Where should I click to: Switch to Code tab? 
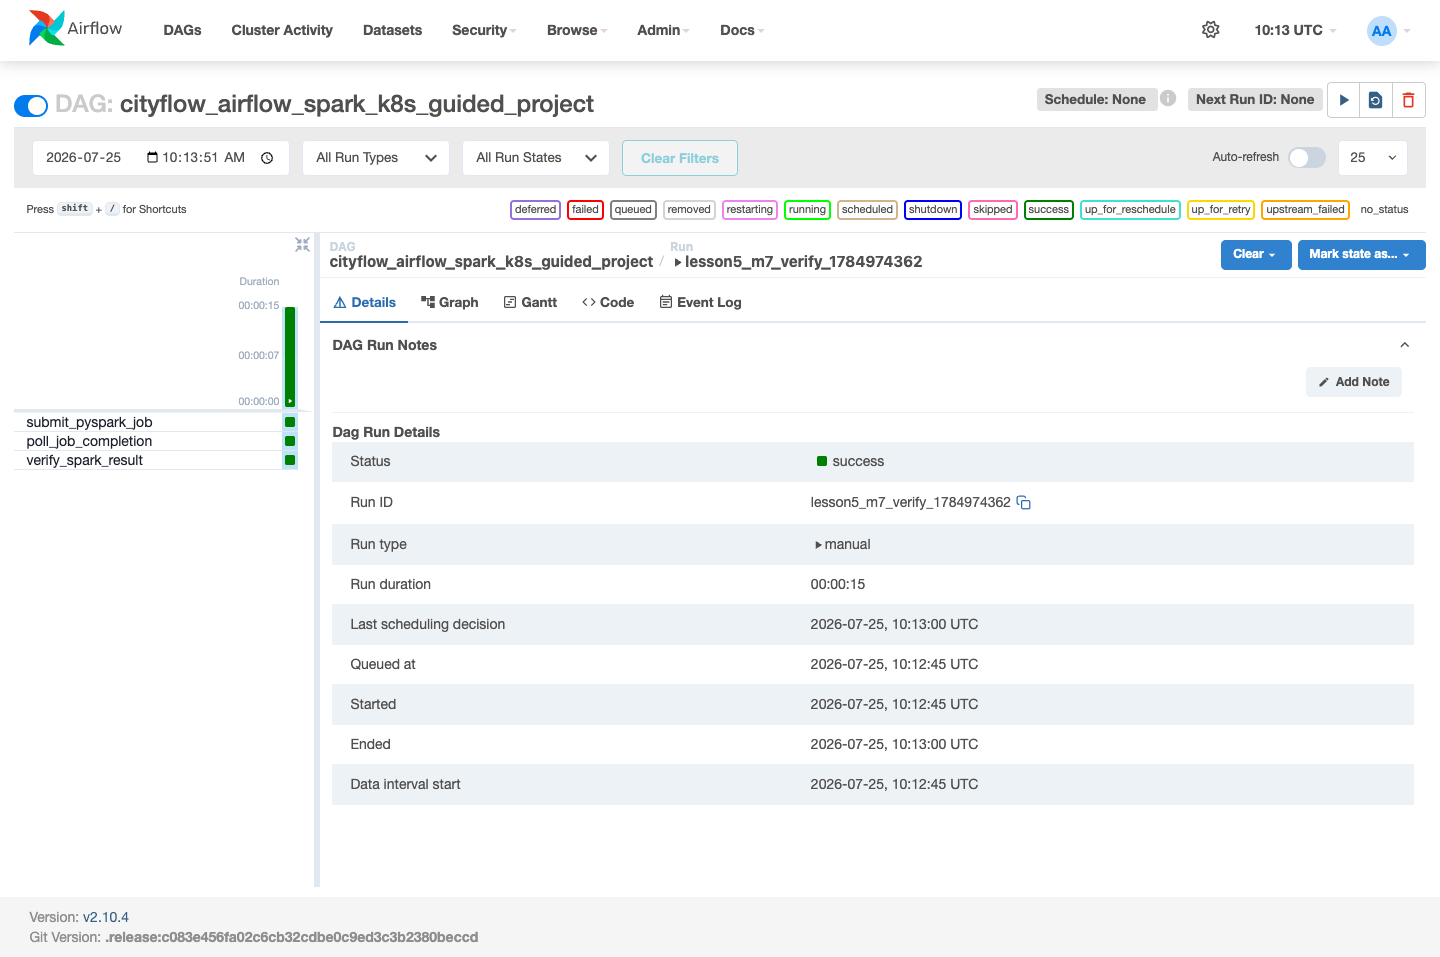pyautogui.click(x=608, y=302)
